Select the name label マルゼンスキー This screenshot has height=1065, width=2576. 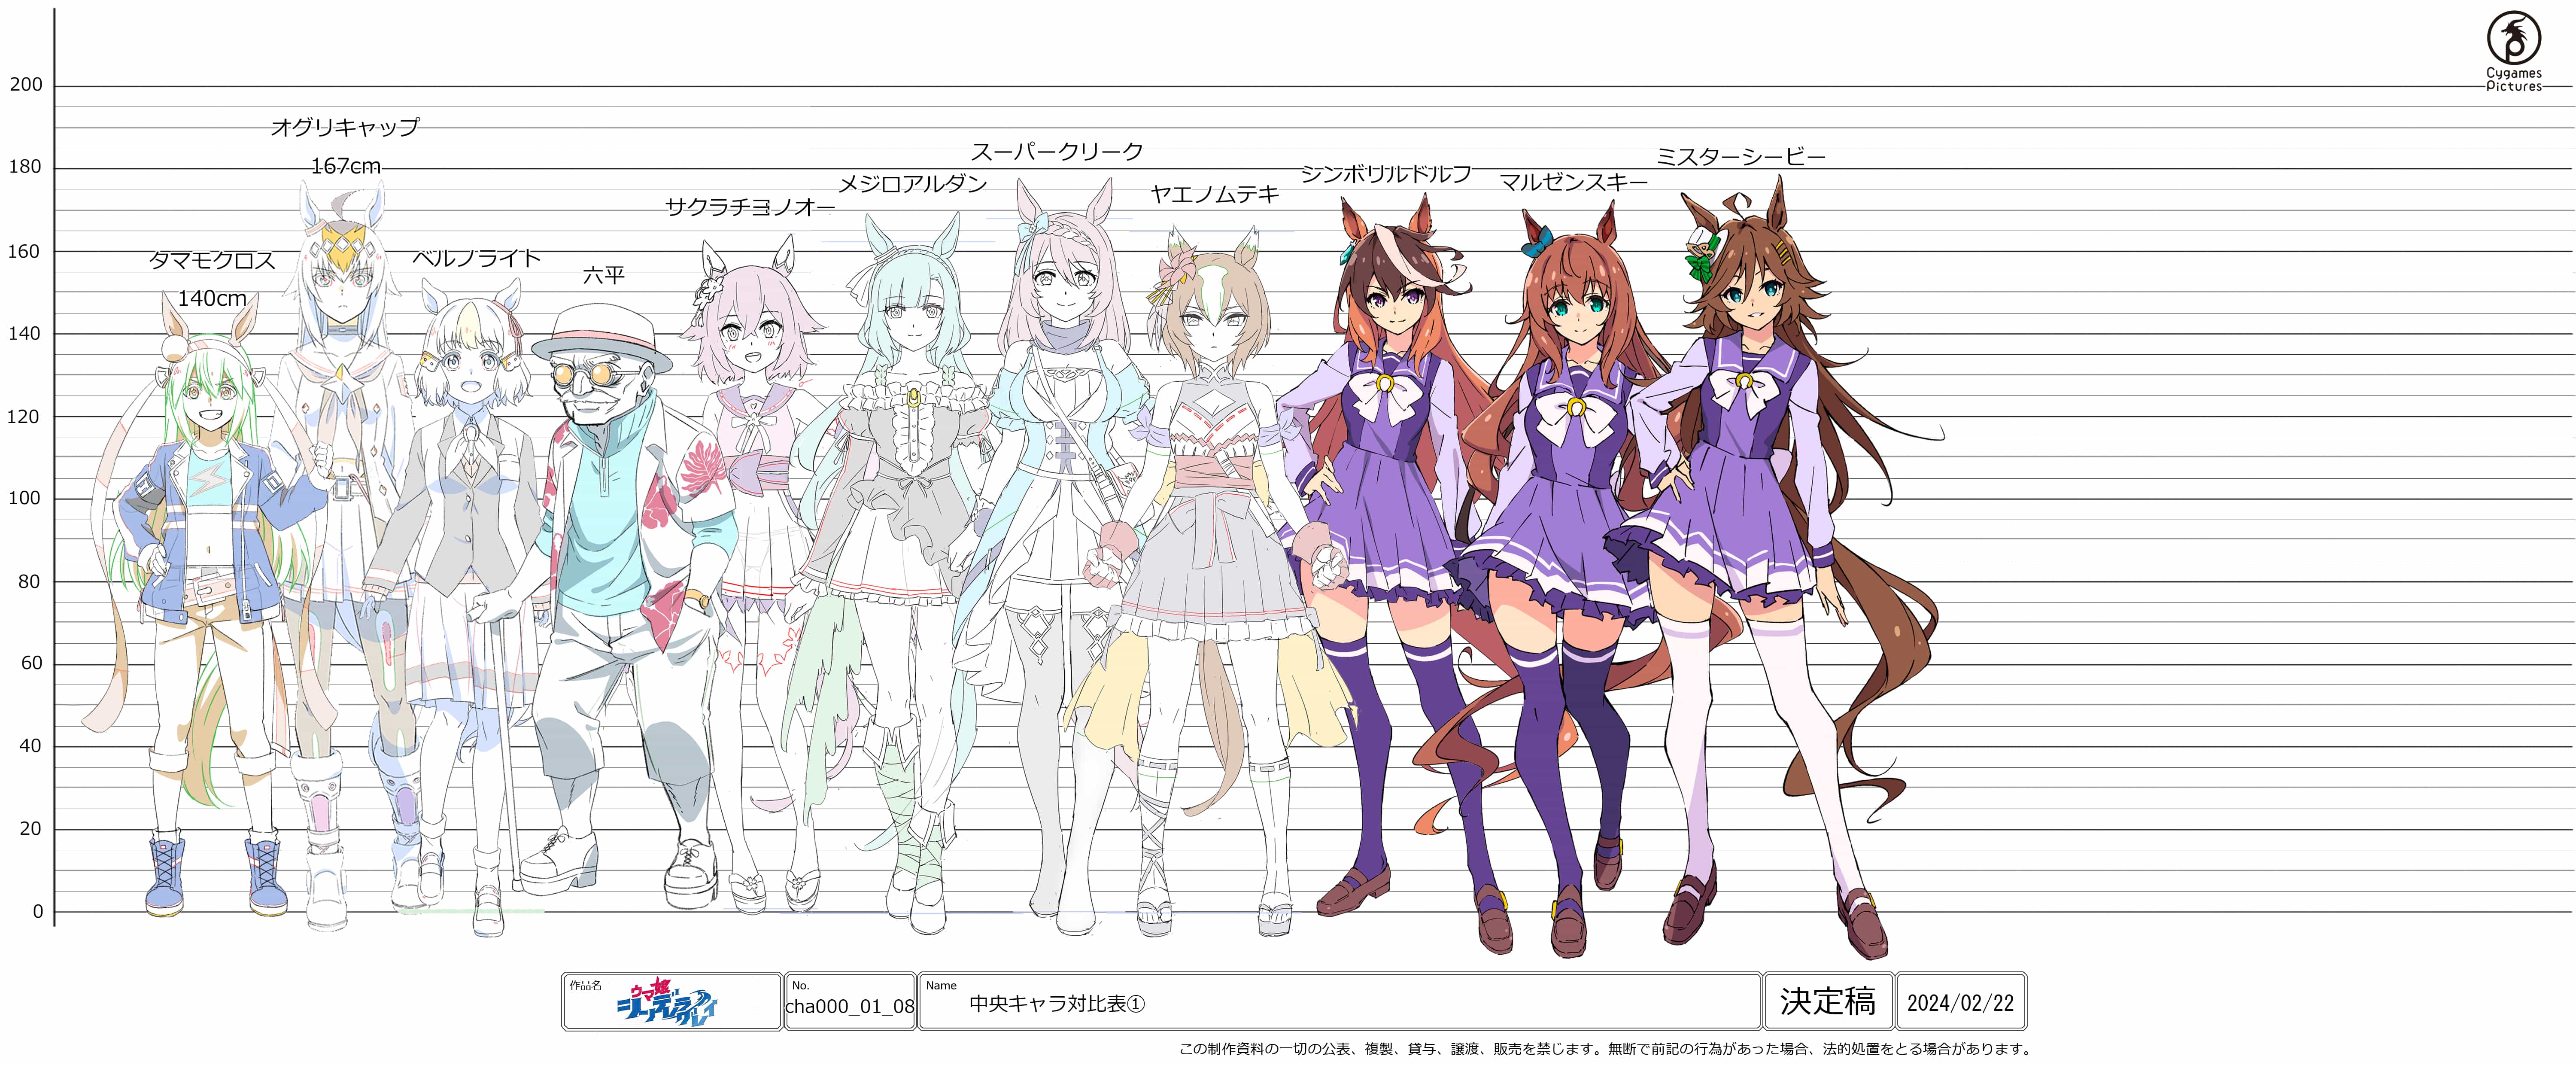click(x=1573, y=182)
